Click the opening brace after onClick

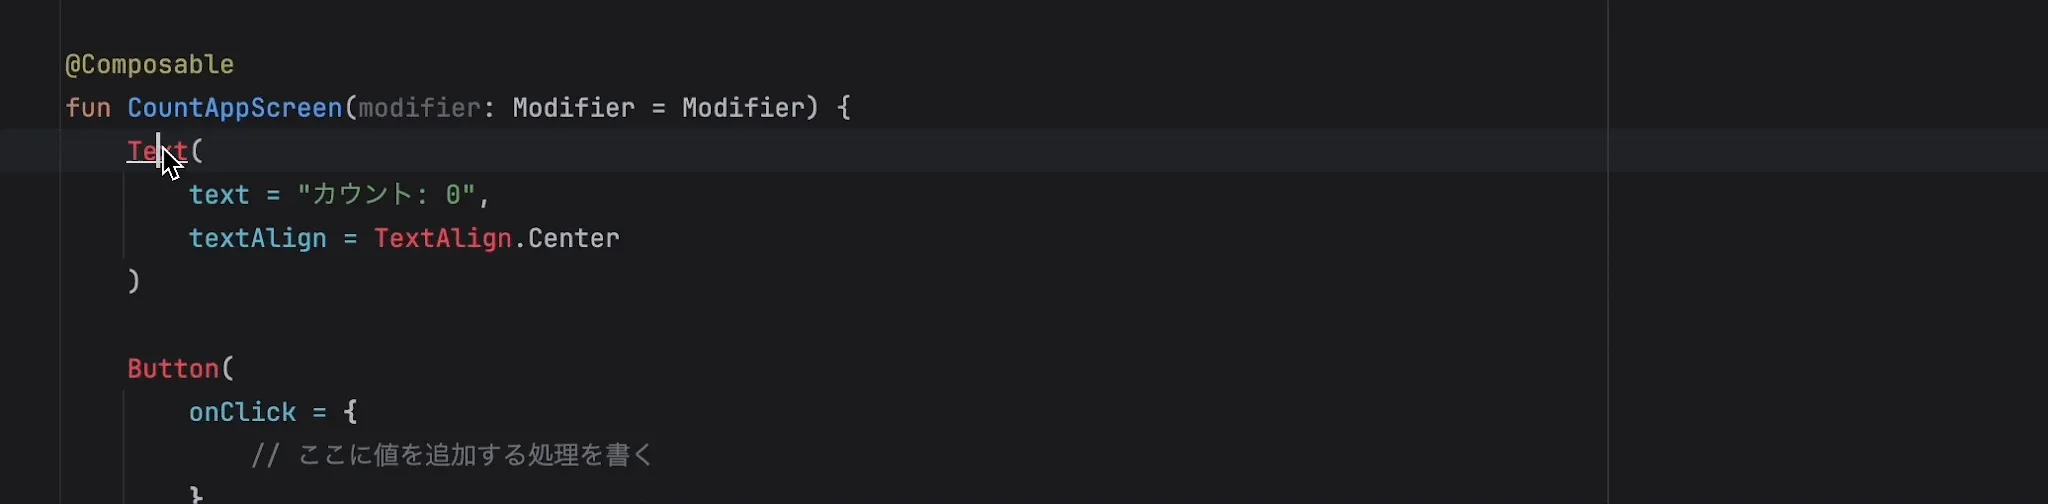[350, 413]
